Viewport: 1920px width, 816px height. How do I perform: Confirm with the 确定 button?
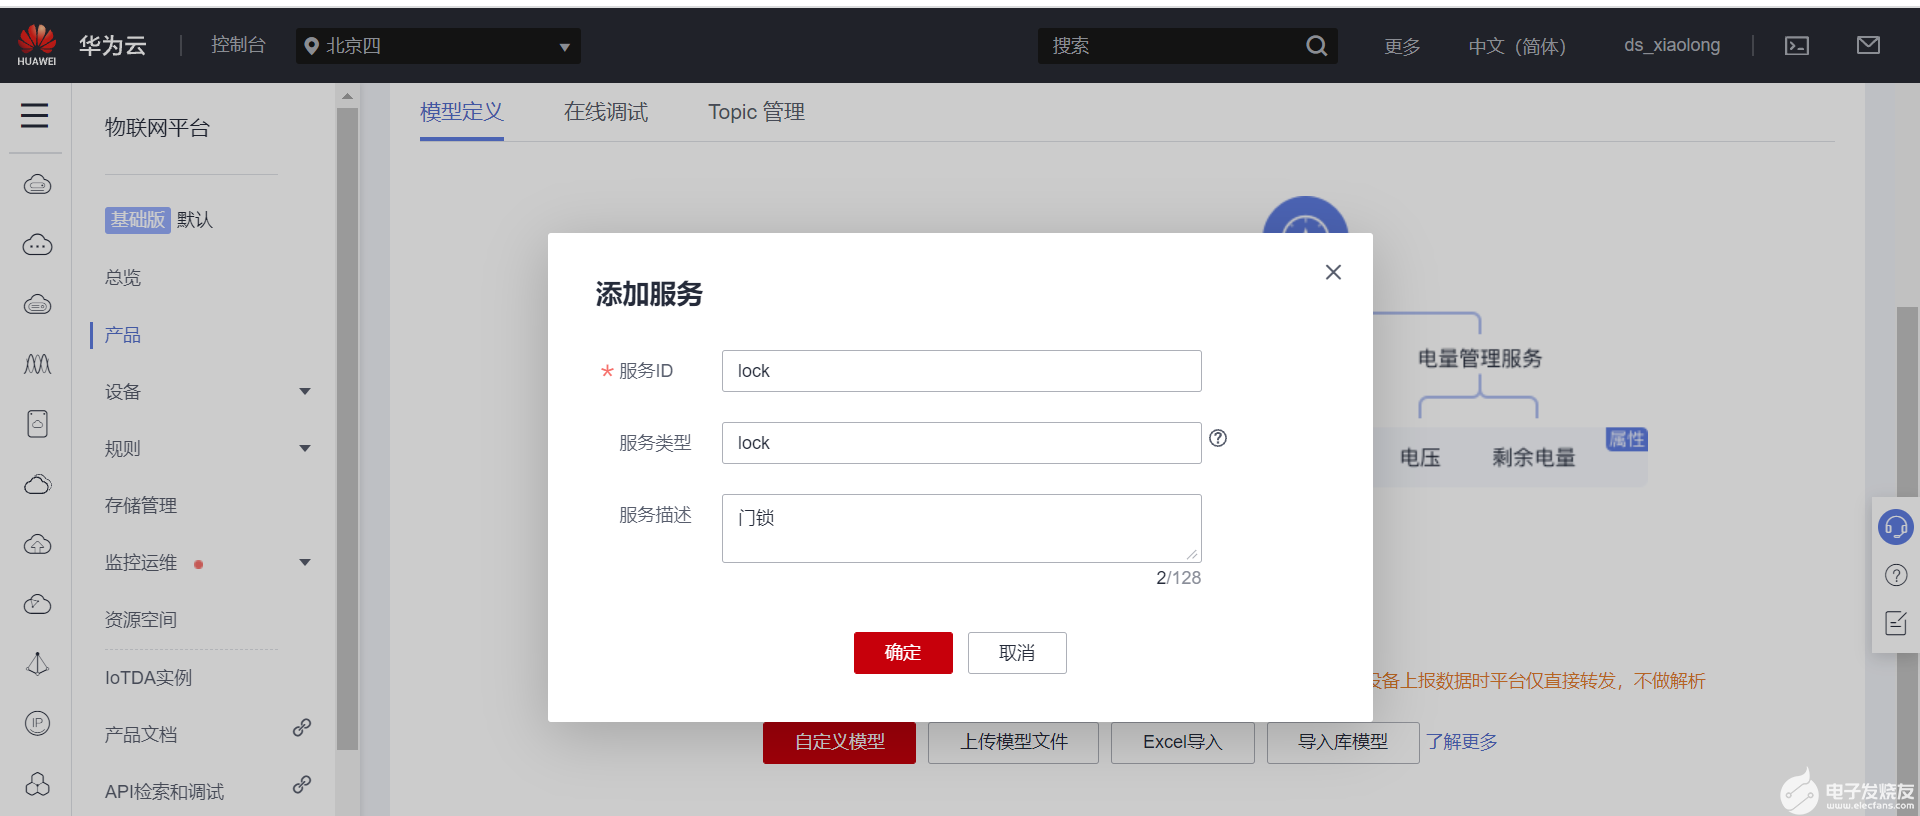(903, 653)
